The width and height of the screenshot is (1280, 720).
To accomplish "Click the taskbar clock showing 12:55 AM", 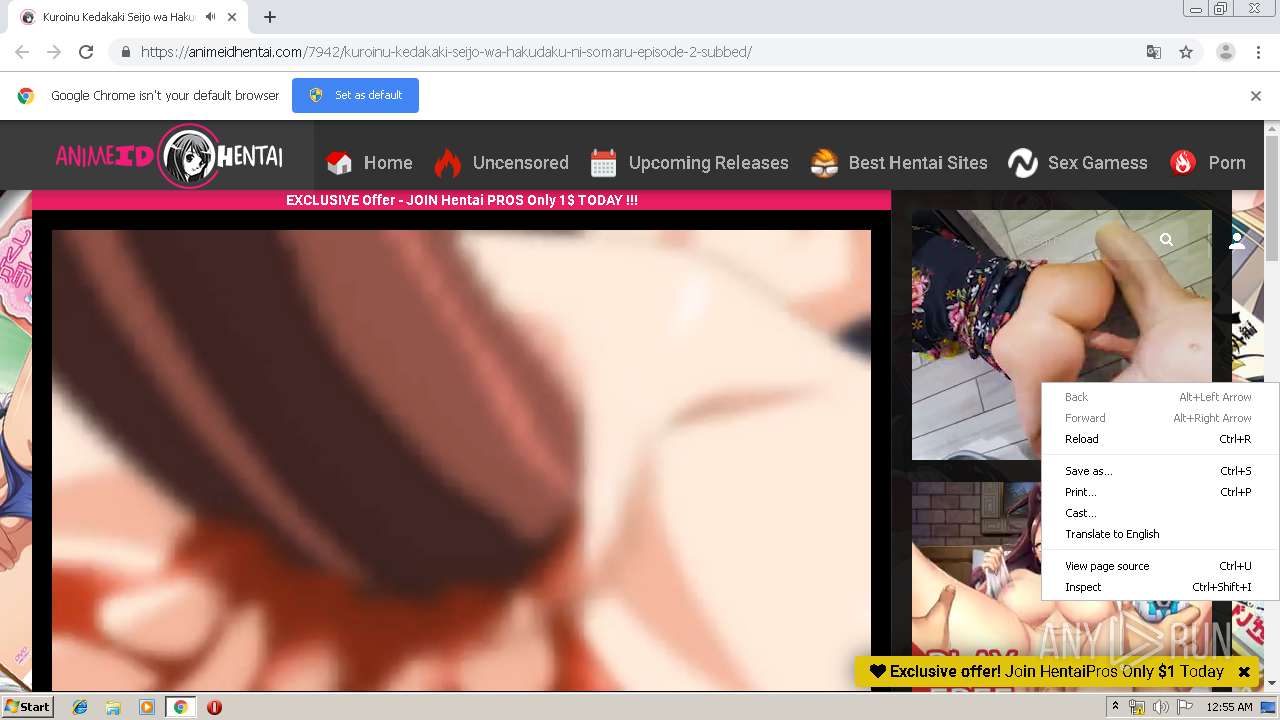I will [x=1229, y=707].
